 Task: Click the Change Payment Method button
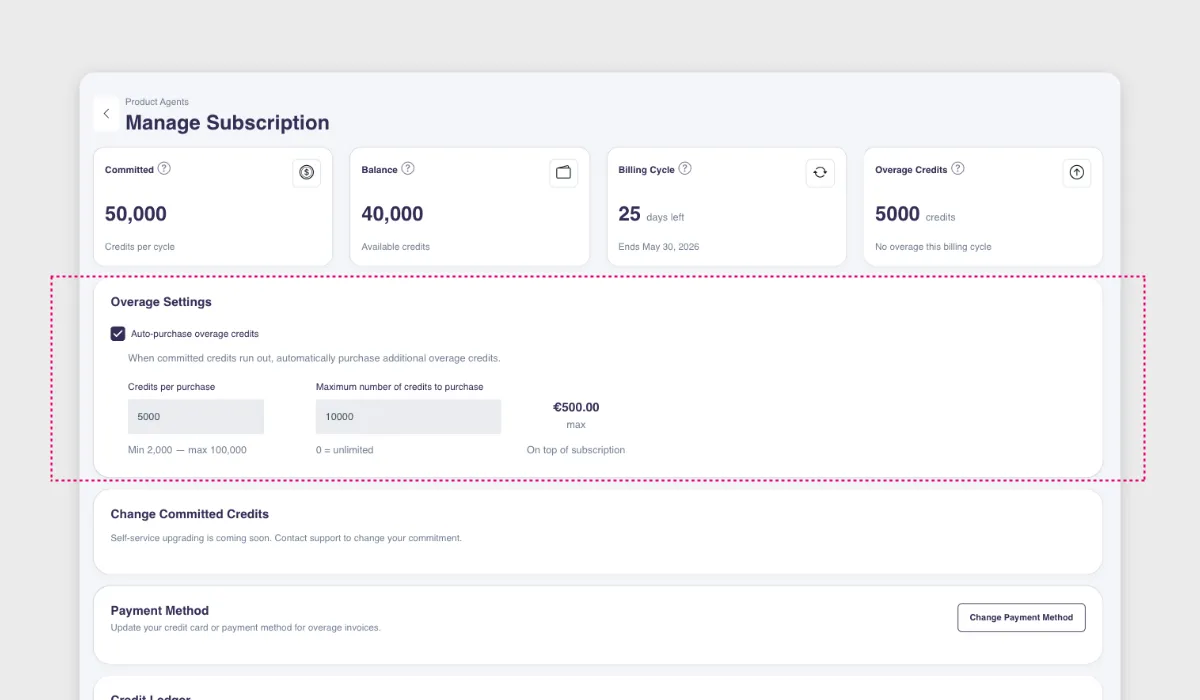[x=1021, y=617]
